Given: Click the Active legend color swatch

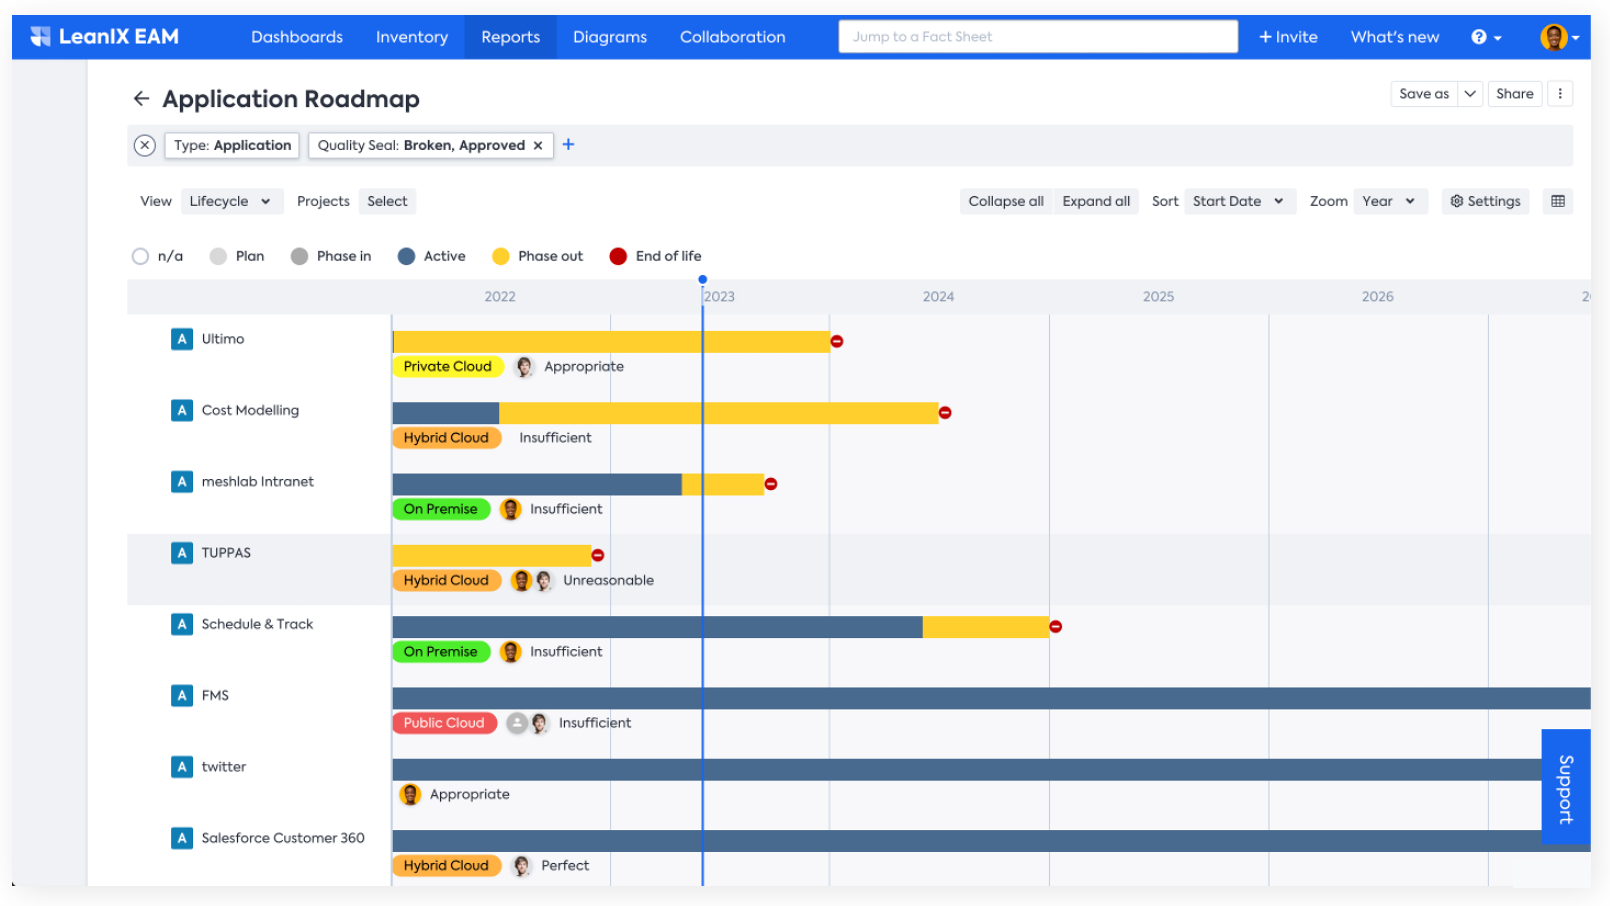Looking at the screenshot, I should (406, 256).
